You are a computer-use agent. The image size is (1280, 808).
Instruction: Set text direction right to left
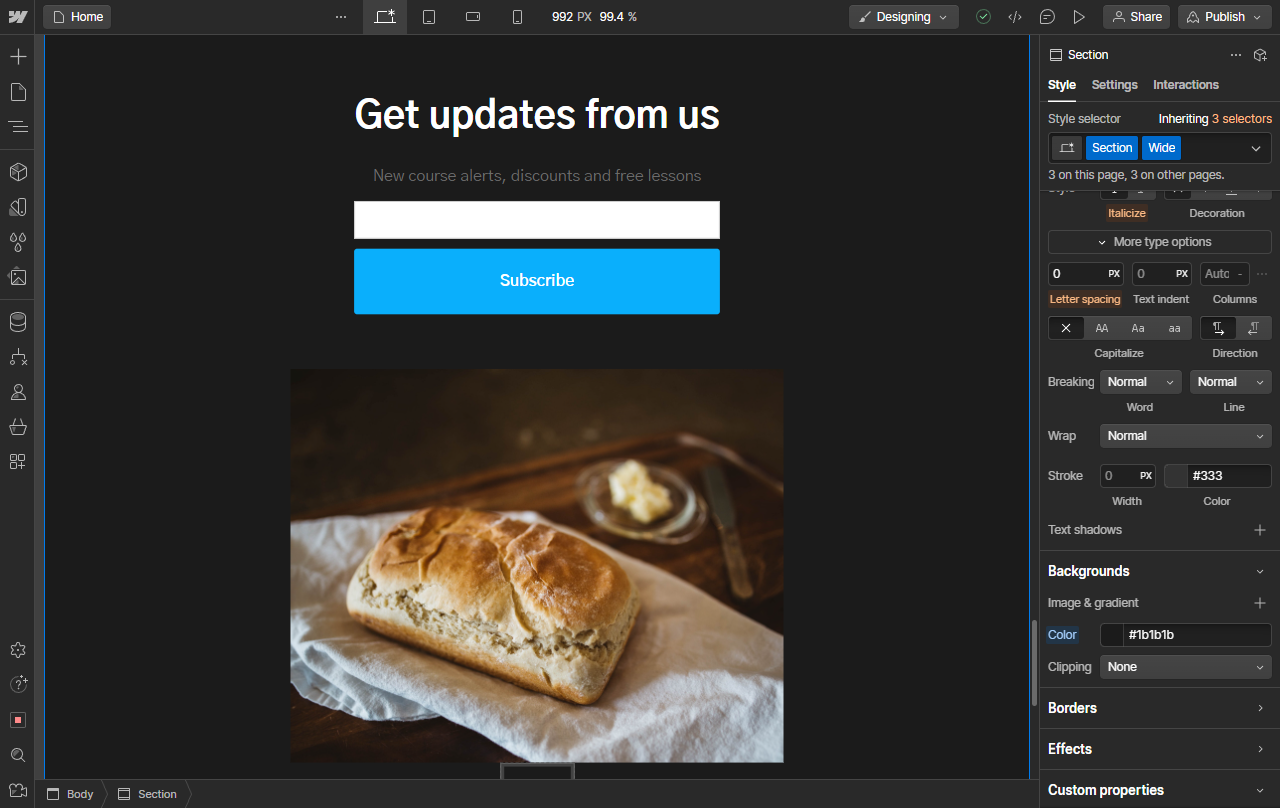point(1254,328)
